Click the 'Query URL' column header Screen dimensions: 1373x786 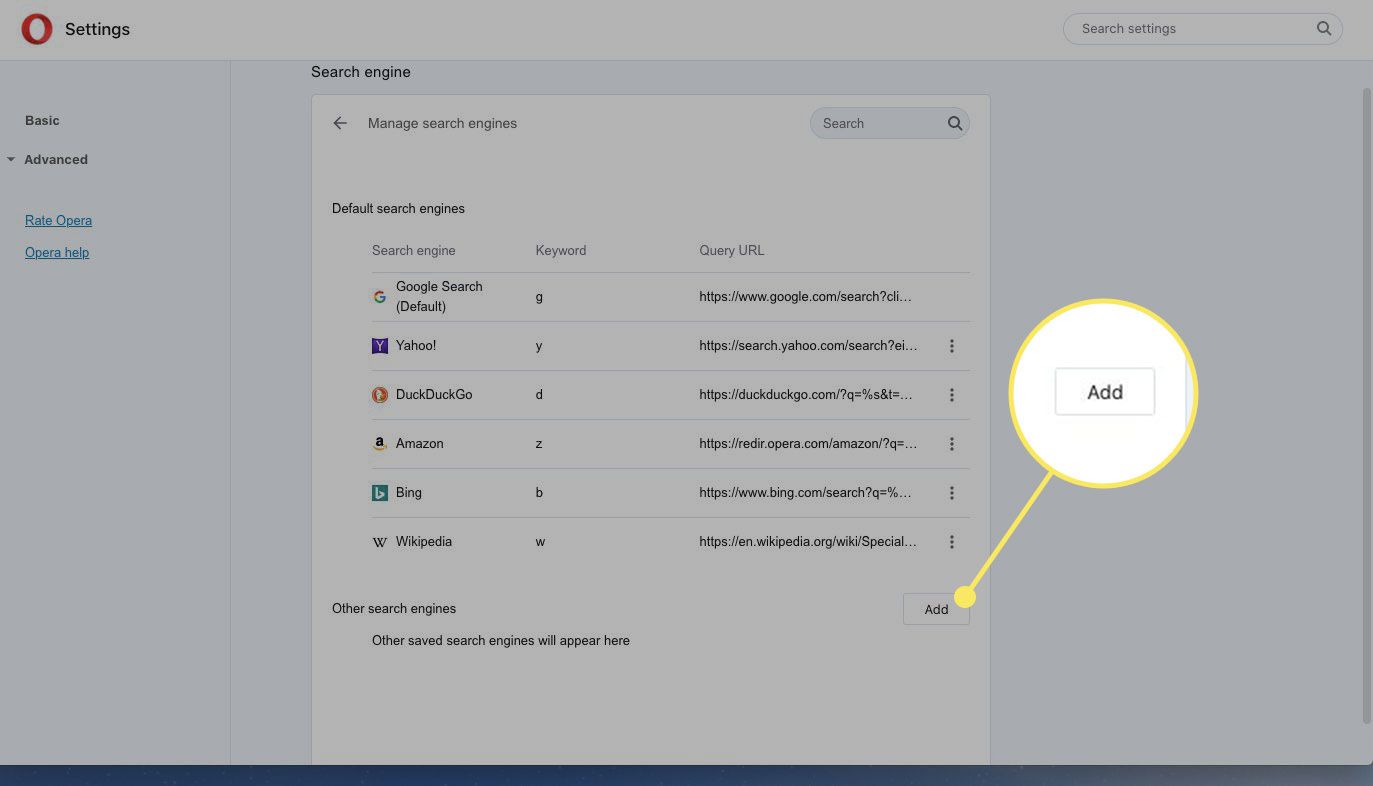tap(731, 250)
